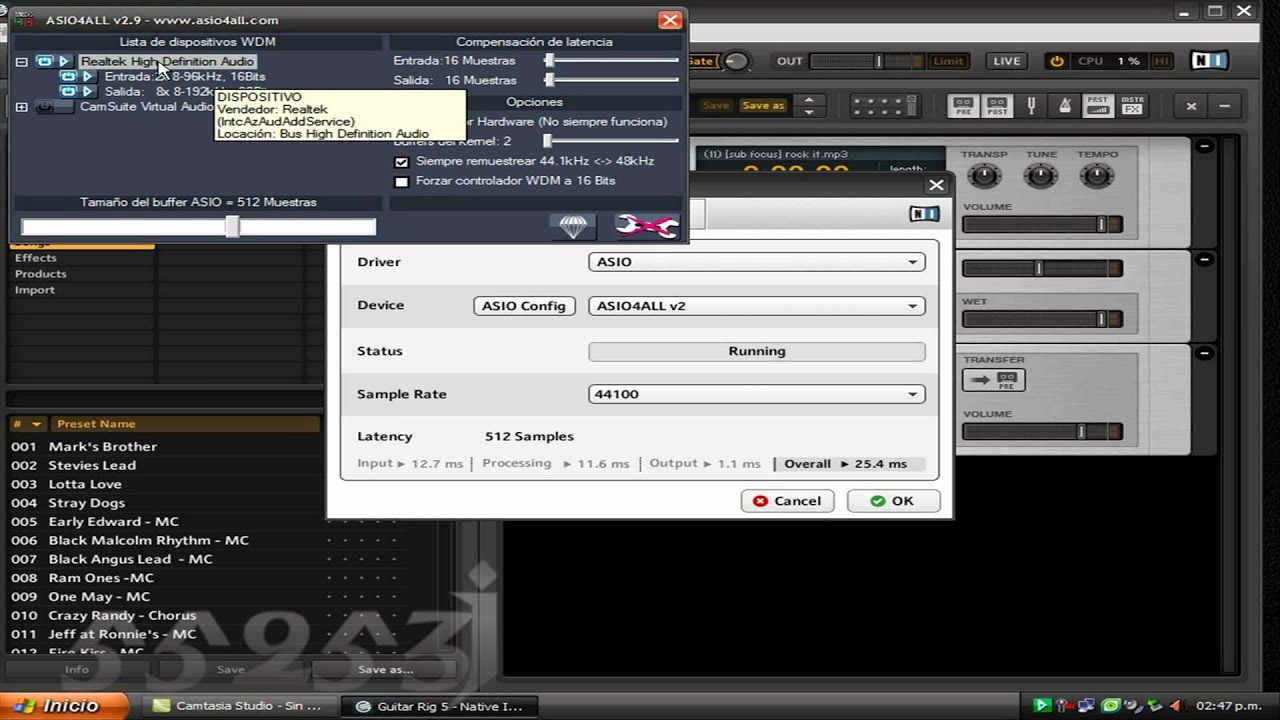Click preset down arrow next to Save as
Viewport: 1280px width, 720px height.
pos(809,111)
